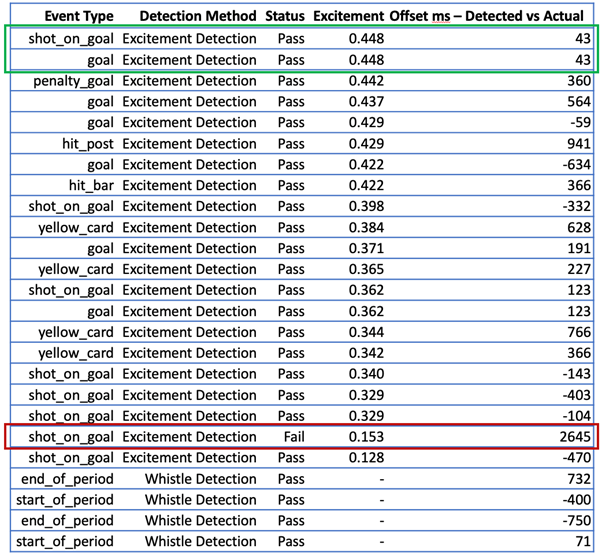Click 'end_of_period' in the row with offset -750
Screen dimensions: 602x556
[68, 521]
